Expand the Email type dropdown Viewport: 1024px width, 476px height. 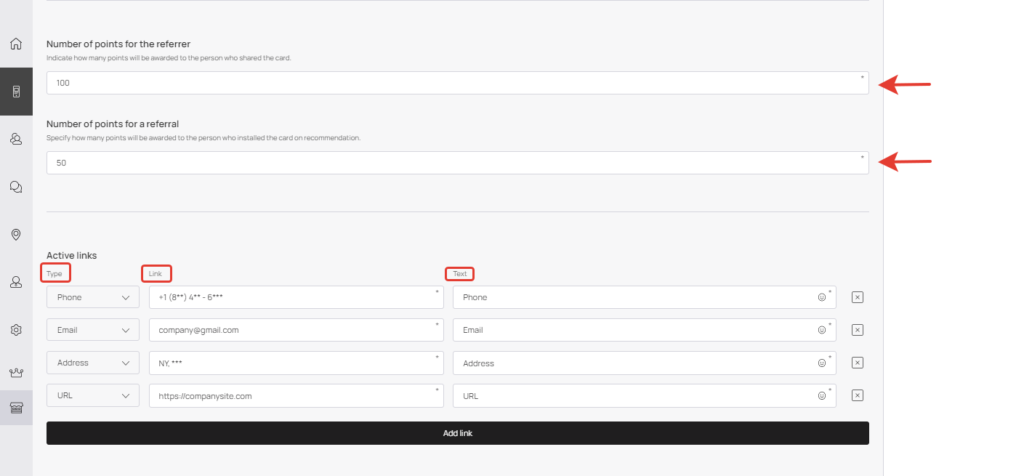(93, 330)
